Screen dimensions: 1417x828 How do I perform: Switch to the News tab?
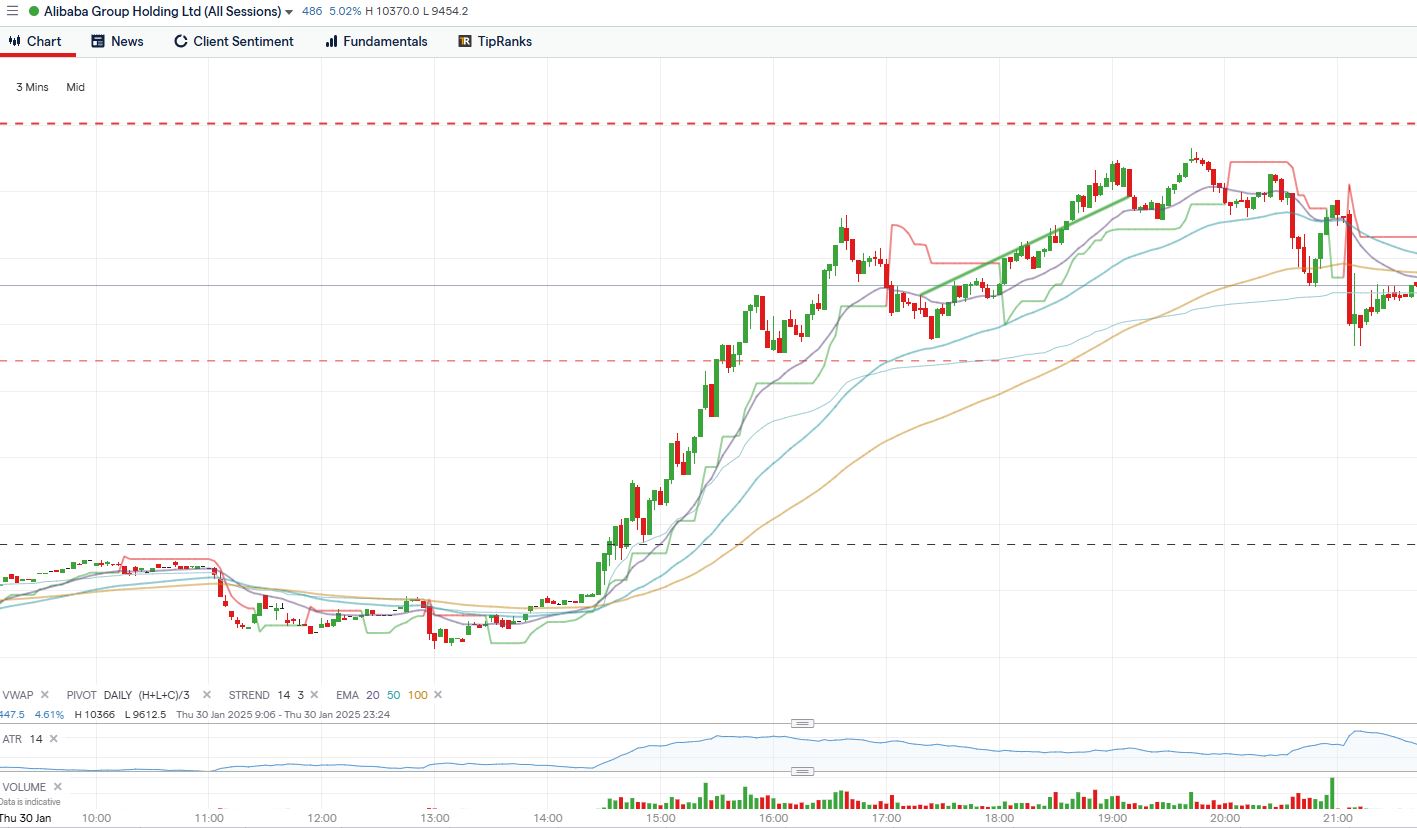pyautogui.click(x=117, y=41)
